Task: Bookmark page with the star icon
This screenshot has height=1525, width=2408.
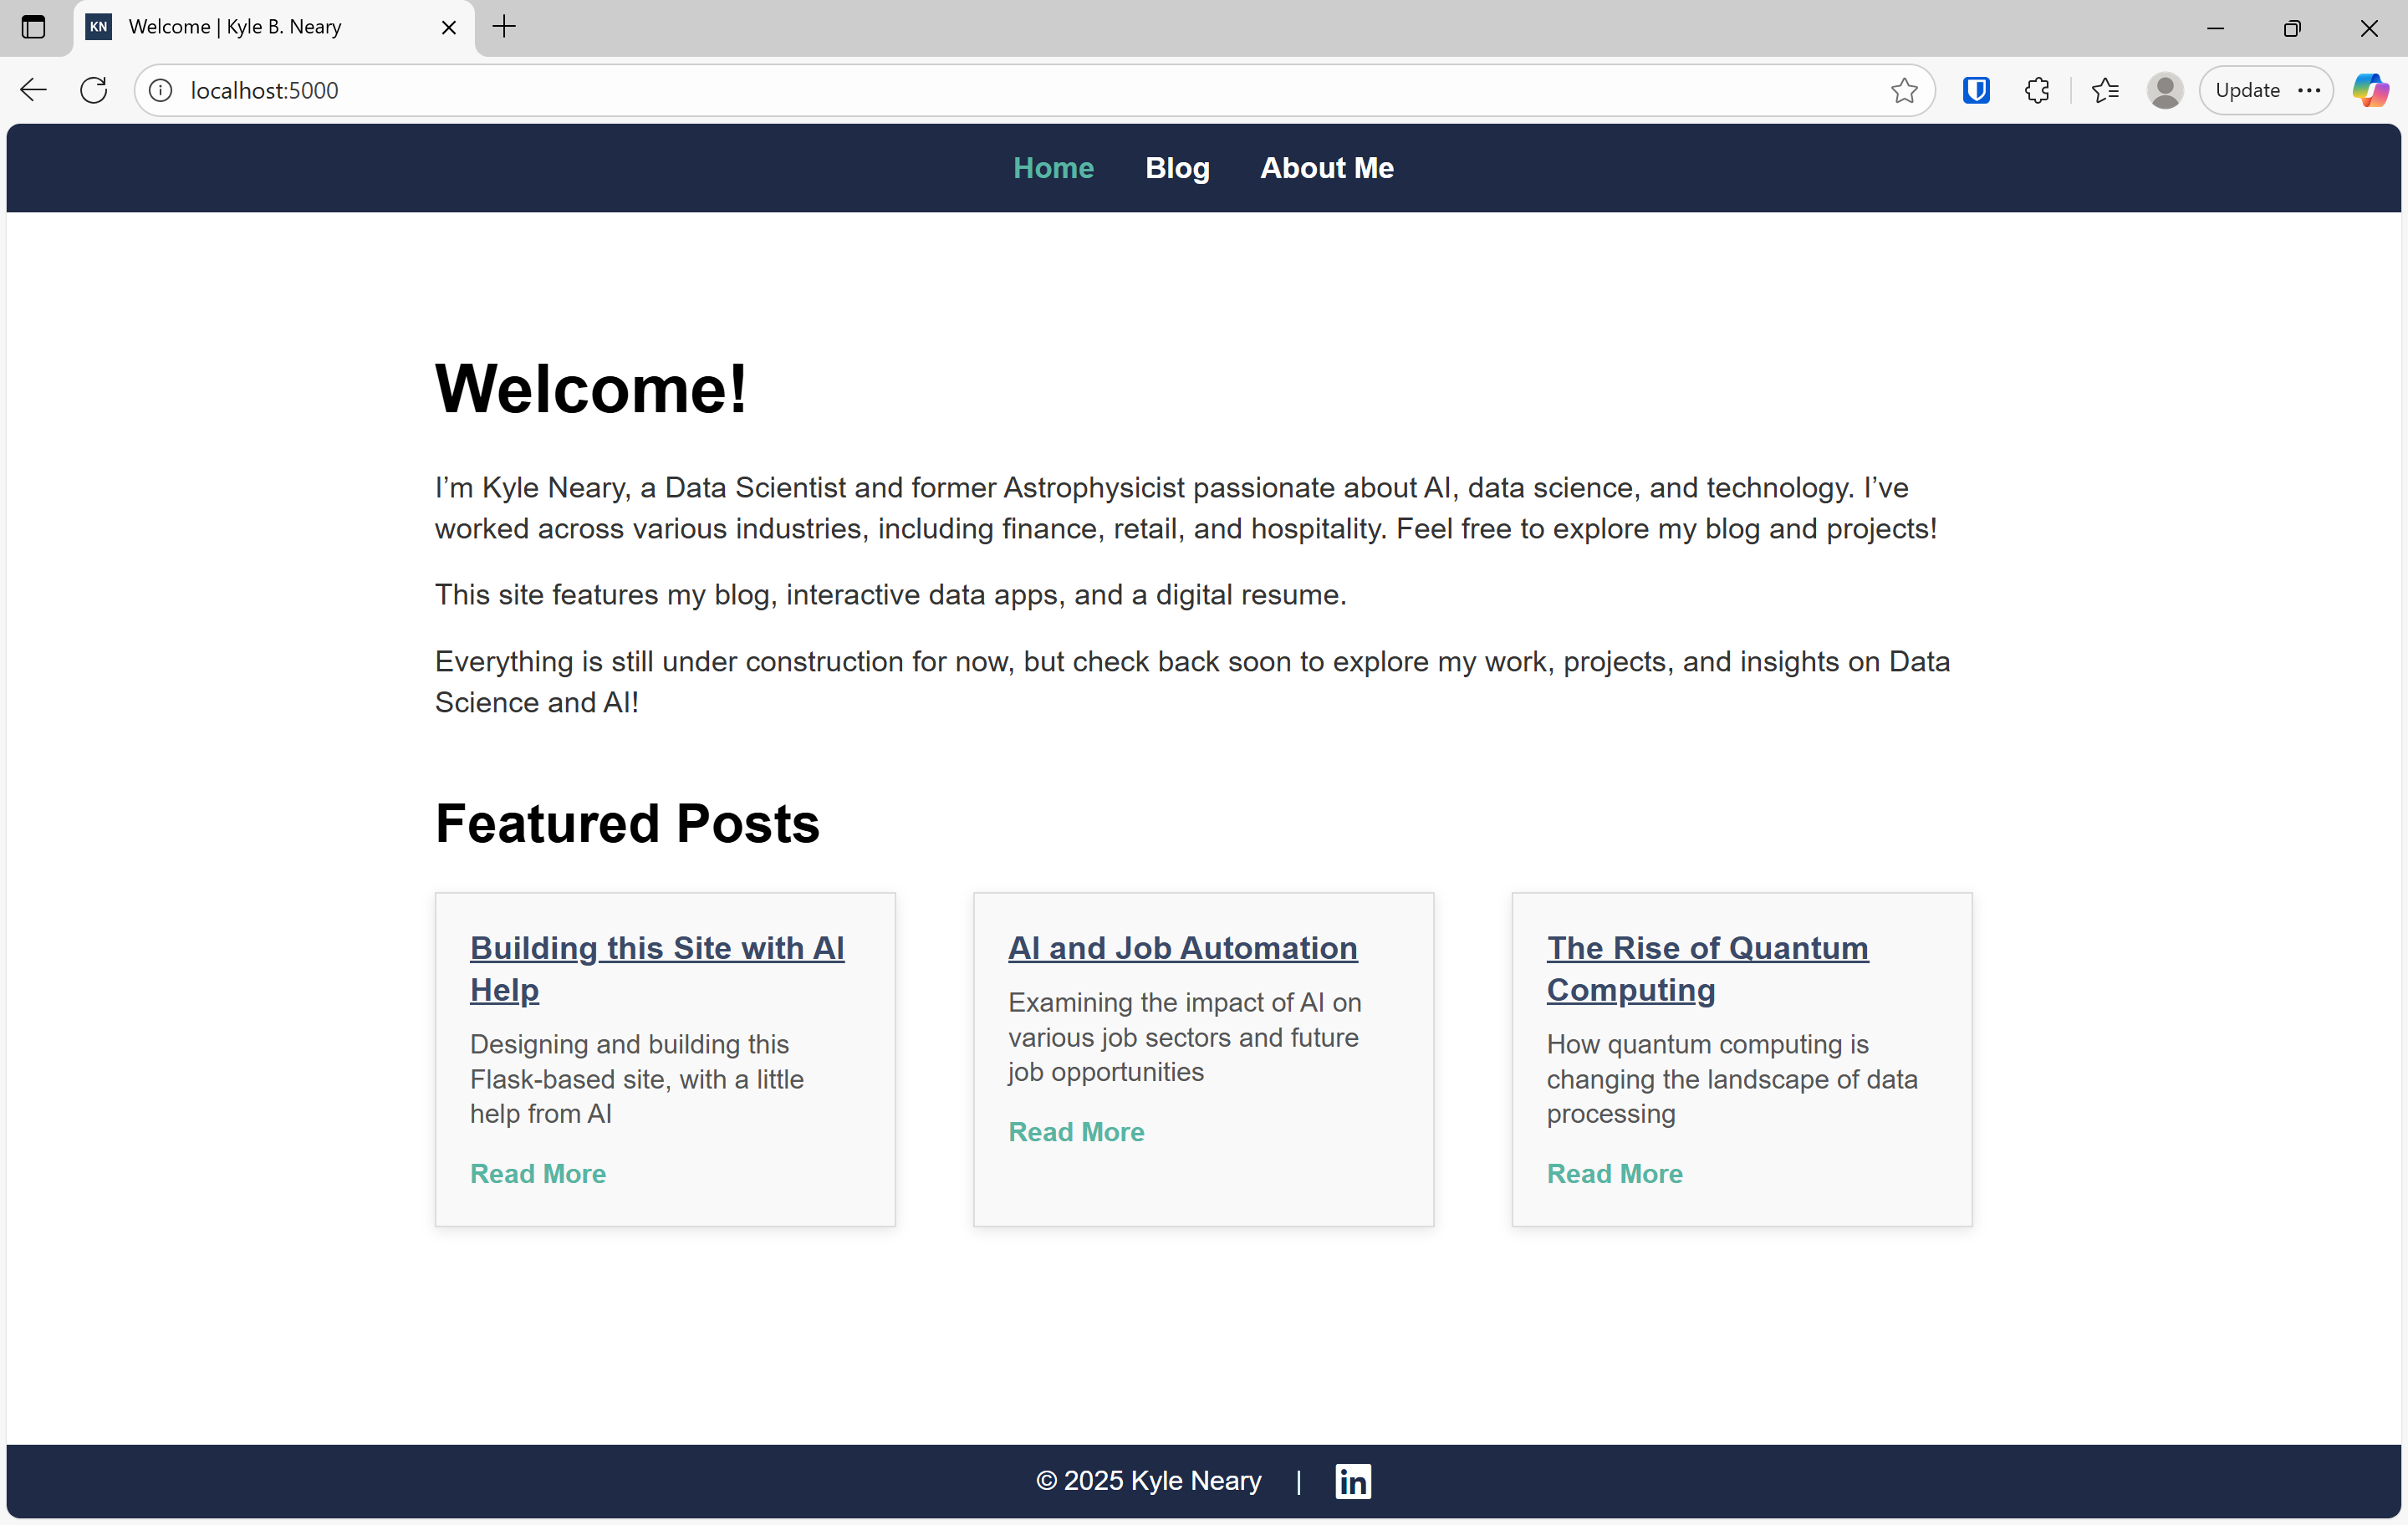Action: pyautogui.click(x=1903, y=90)
